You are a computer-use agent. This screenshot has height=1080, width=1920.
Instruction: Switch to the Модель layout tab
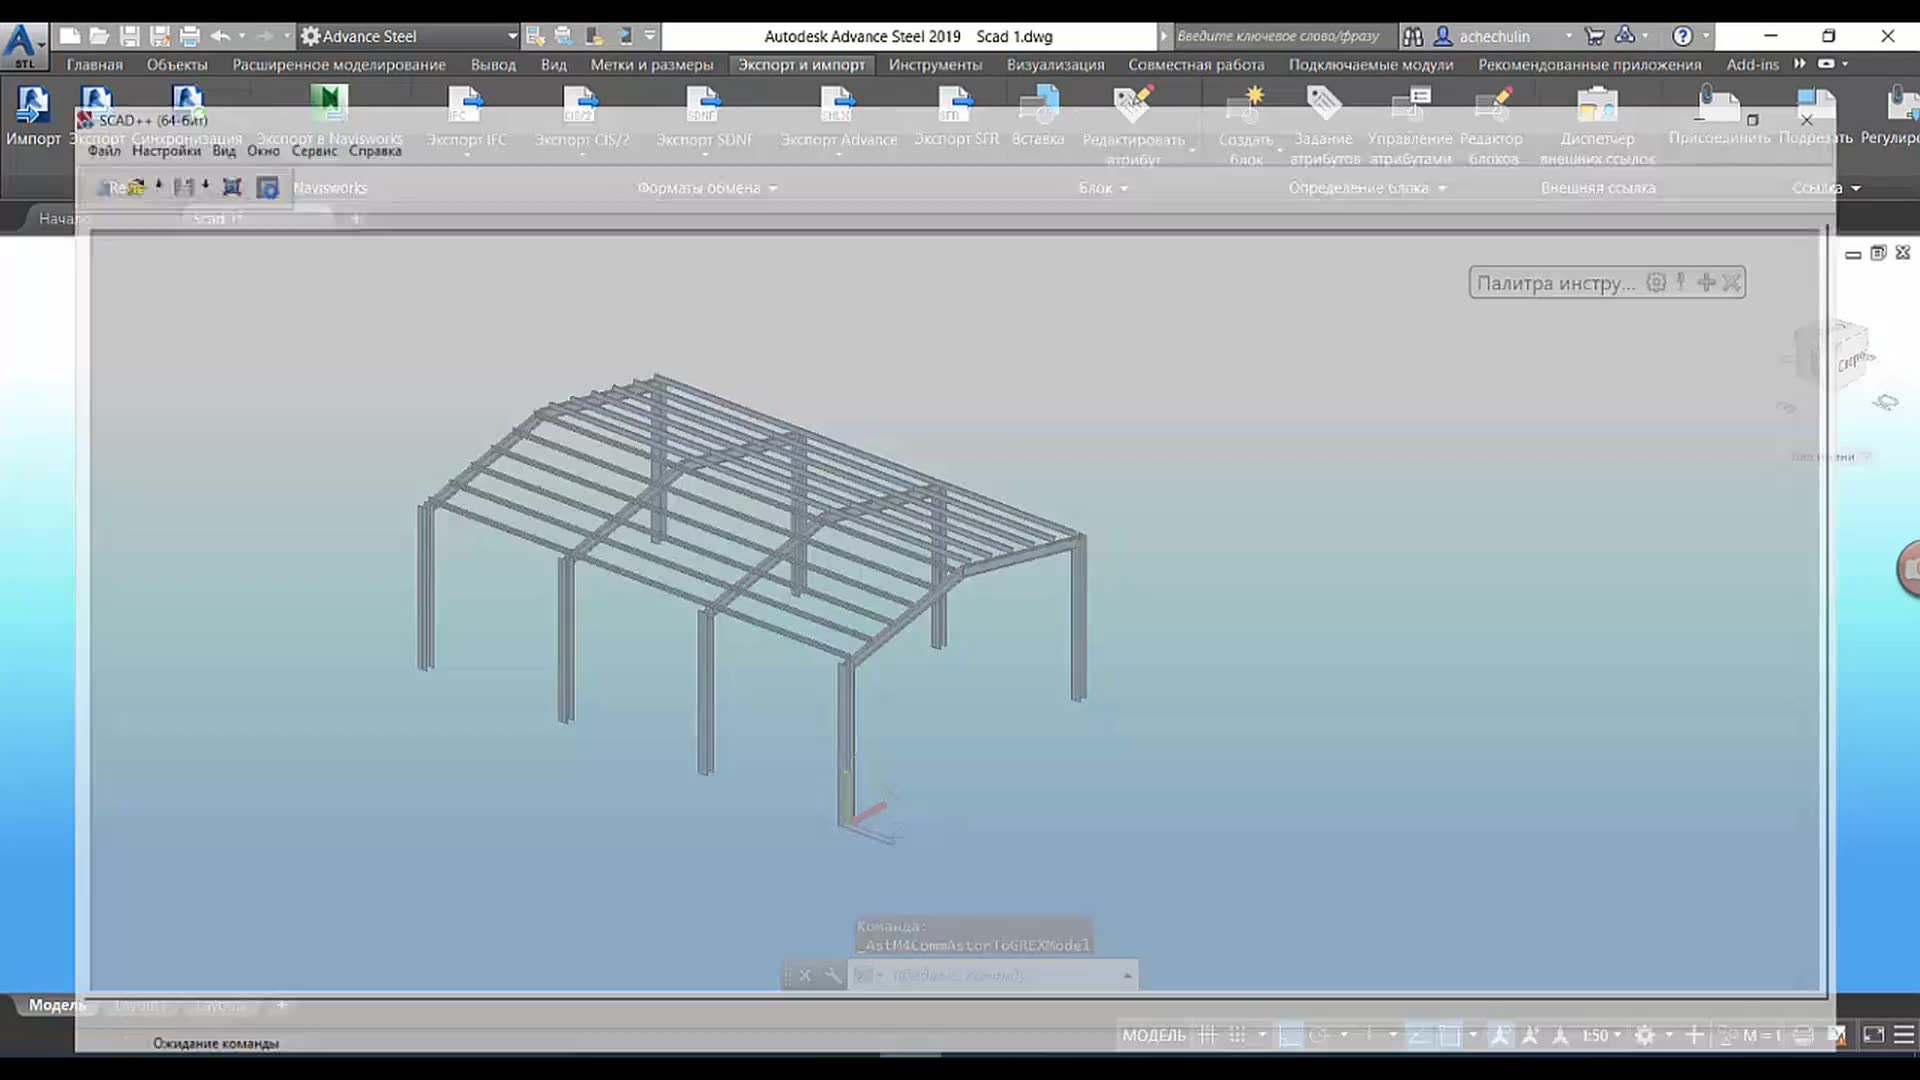[x=57, y=1005]
